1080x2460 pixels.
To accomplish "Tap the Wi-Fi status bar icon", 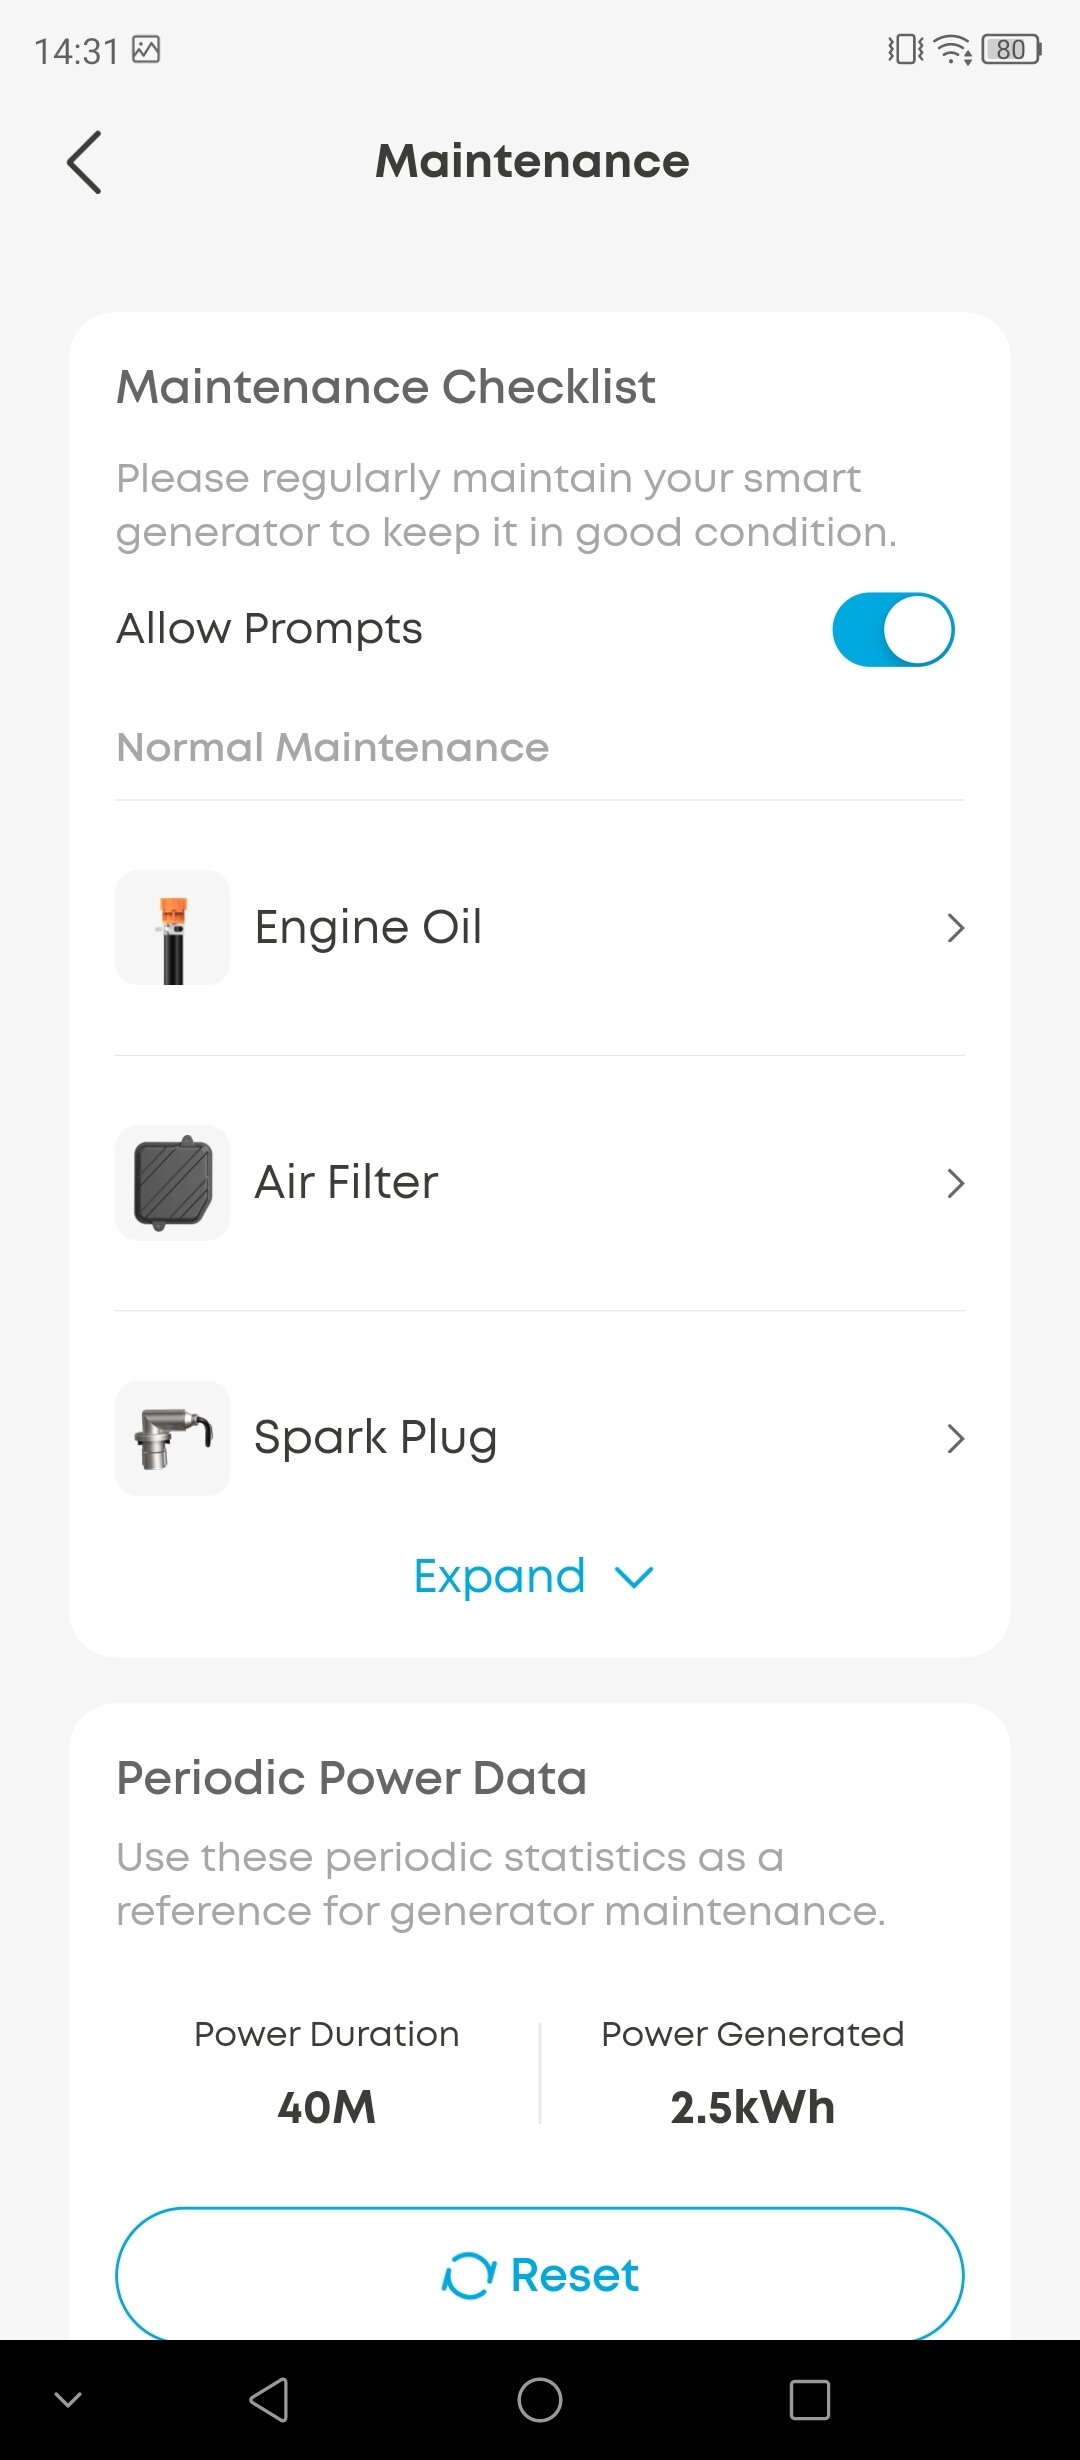I will pos(952,49).
